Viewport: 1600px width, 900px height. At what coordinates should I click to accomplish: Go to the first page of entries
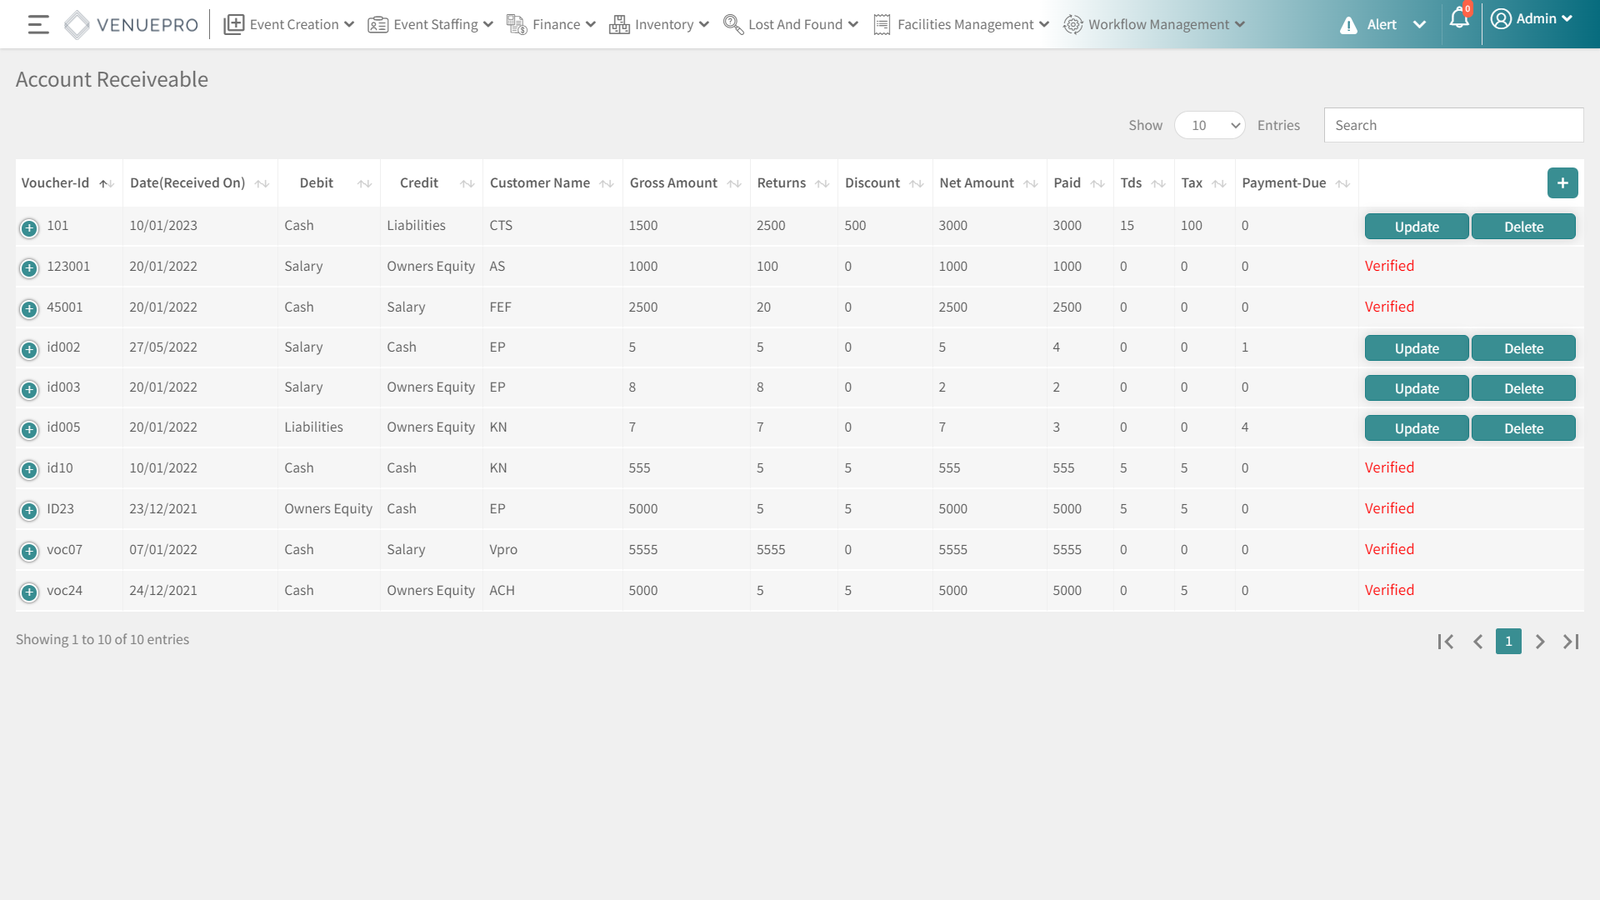point(1445,642)
